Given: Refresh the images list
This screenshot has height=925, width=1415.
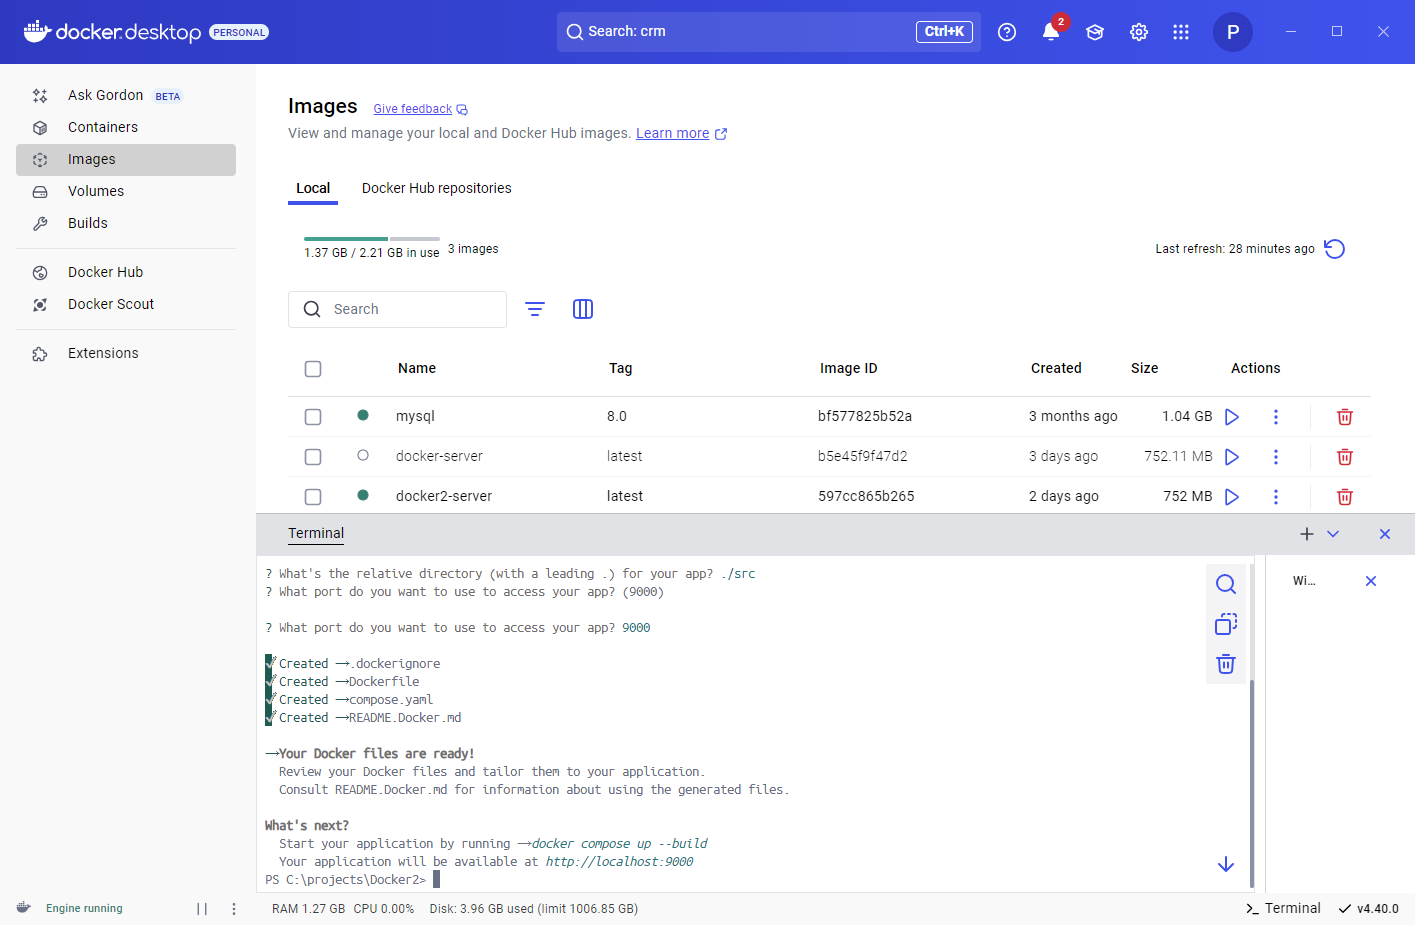Looking at the screenshot, I should (1335, 249).
